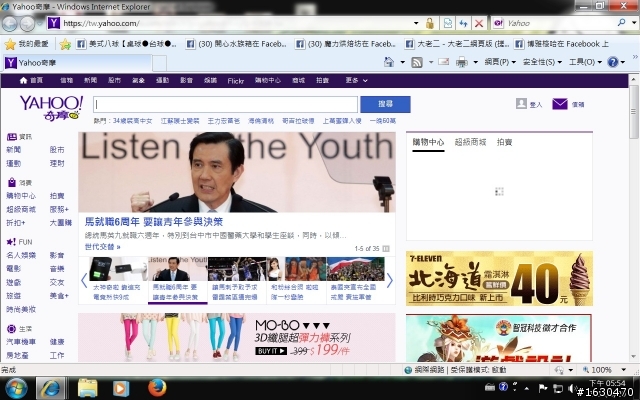The image size is (640, 400).
Task: Click the FUN section heading in left sidebar
Action: point(19,242)
